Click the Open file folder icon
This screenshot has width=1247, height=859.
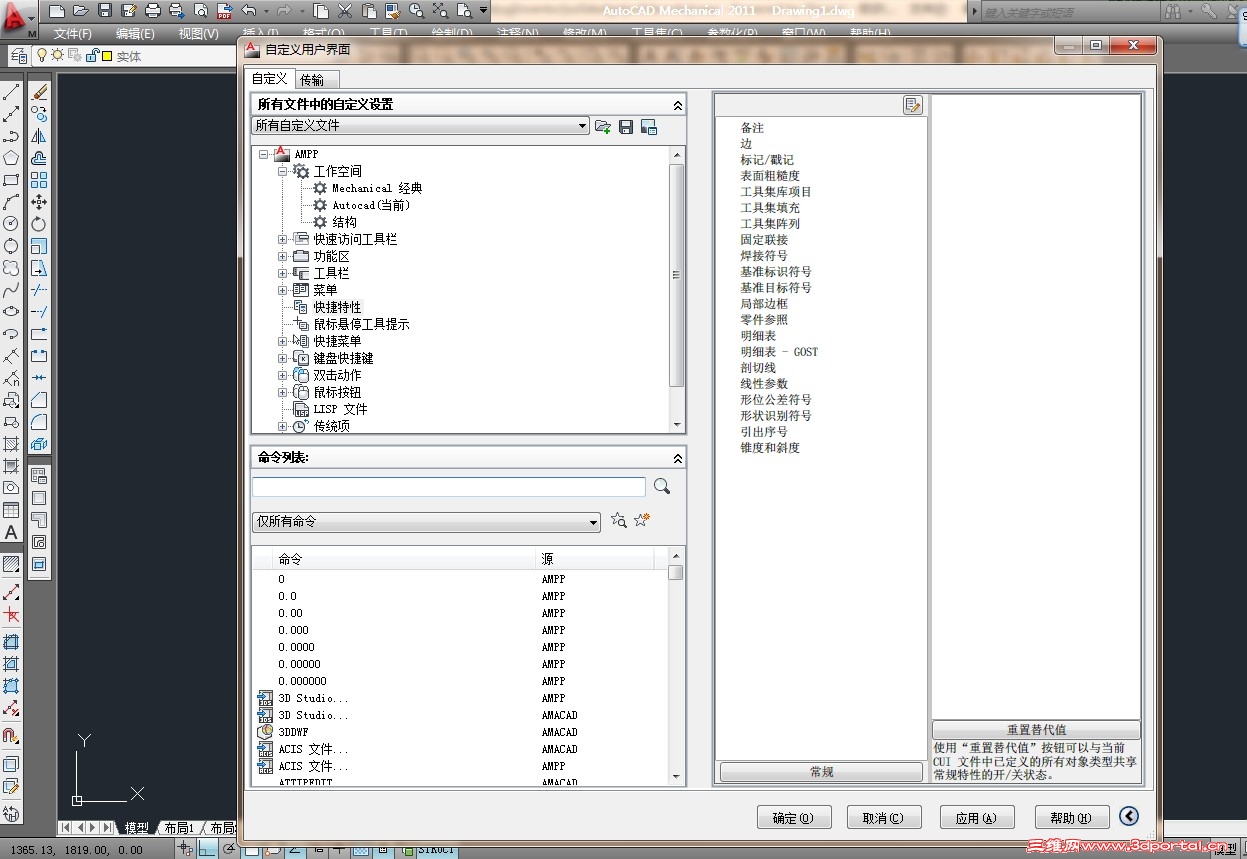pyautogui.click(x=81, y=11)
